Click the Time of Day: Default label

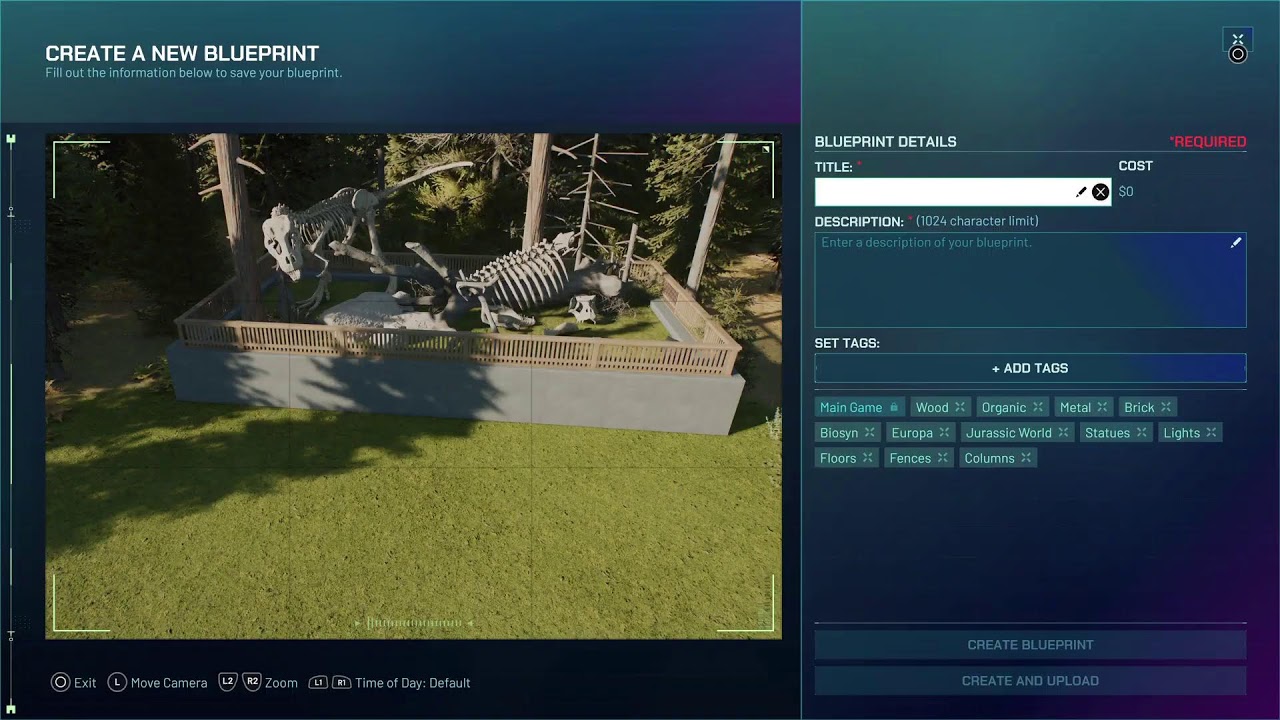[412, 683]
